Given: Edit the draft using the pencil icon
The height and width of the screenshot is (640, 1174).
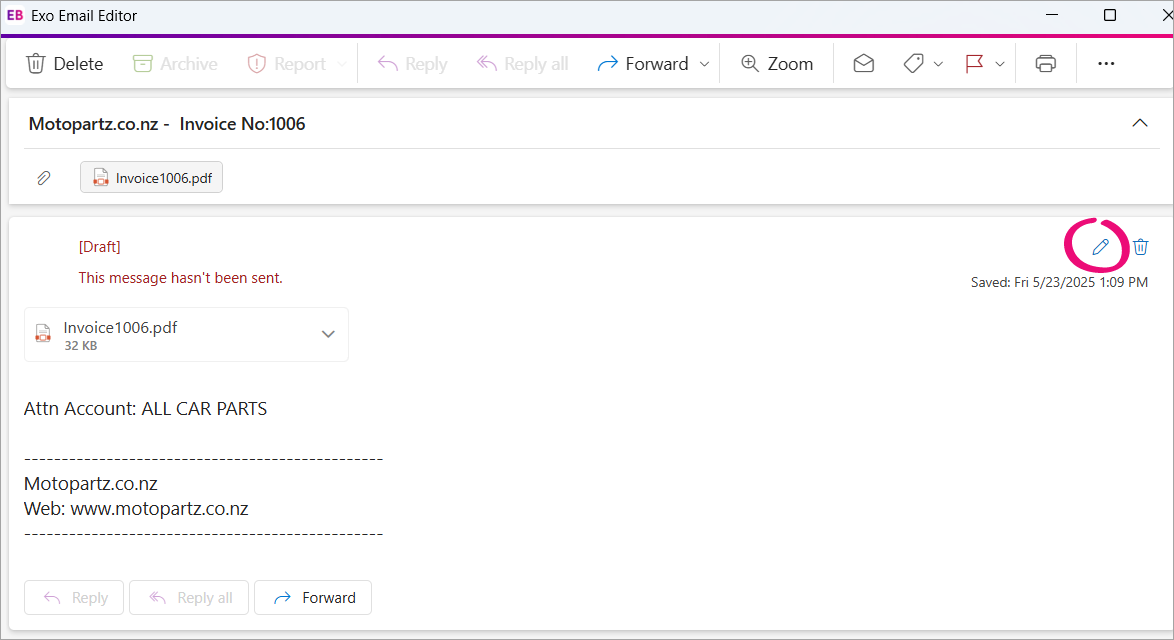Looking at the screenshot, I should coord(1100,247).
